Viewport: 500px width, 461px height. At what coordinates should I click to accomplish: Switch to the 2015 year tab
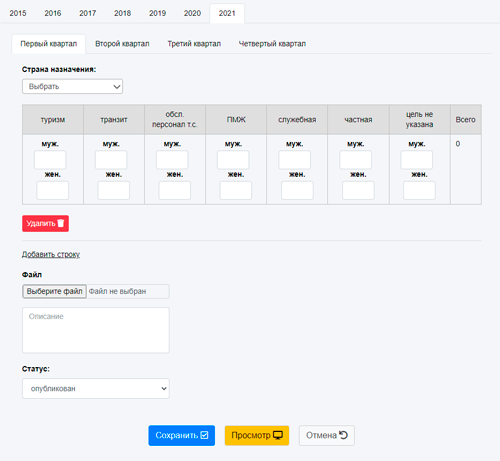[18, 13]
